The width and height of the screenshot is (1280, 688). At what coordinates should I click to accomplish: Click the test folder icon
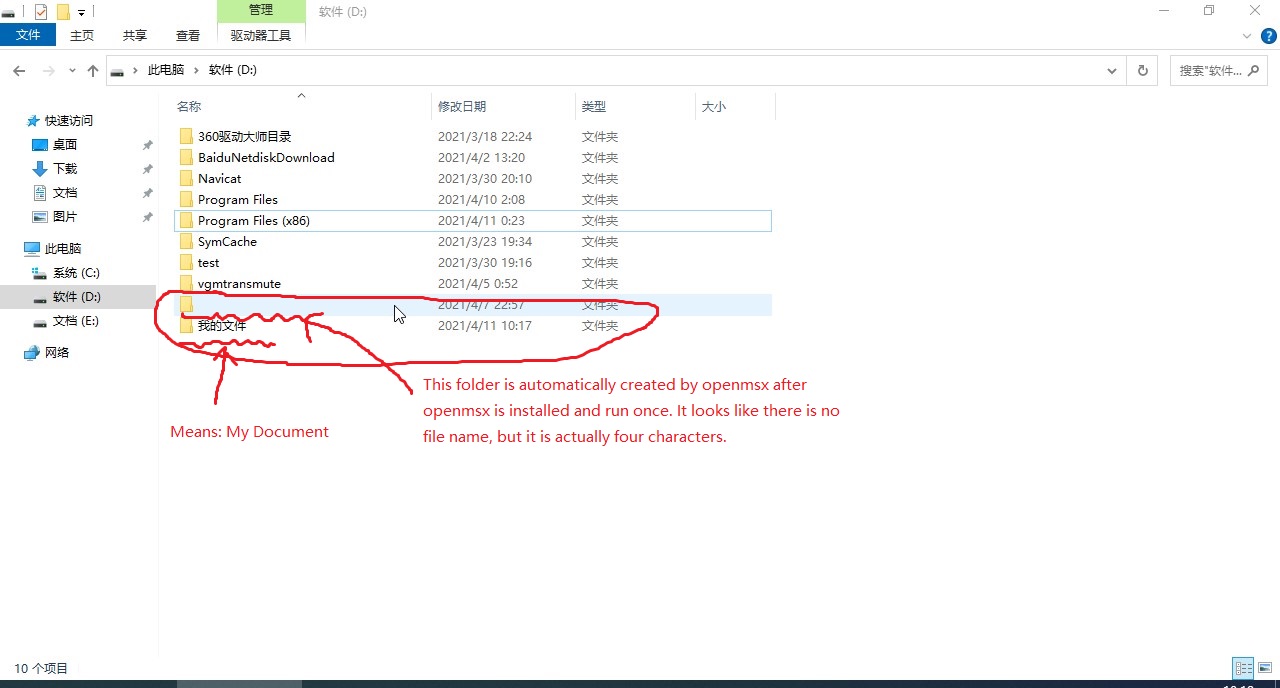(185, 262)
